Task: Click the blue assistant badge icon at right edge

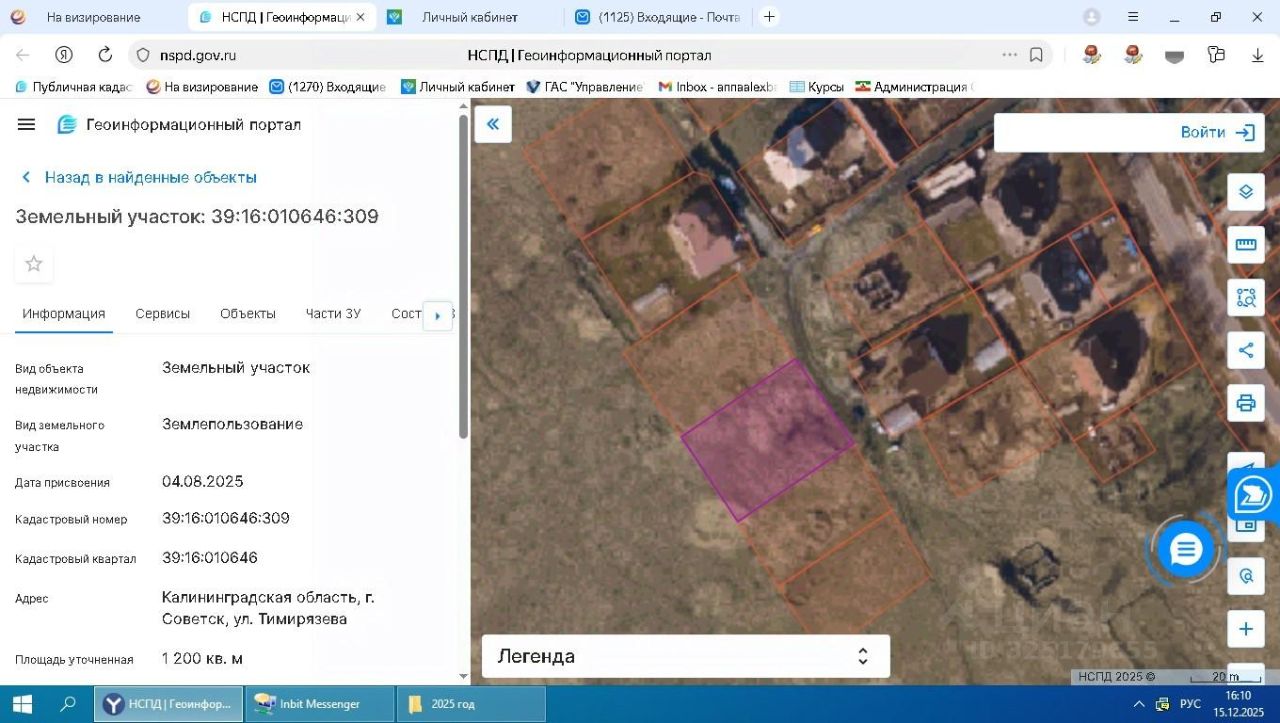Action: click(x=1254, y=495)
